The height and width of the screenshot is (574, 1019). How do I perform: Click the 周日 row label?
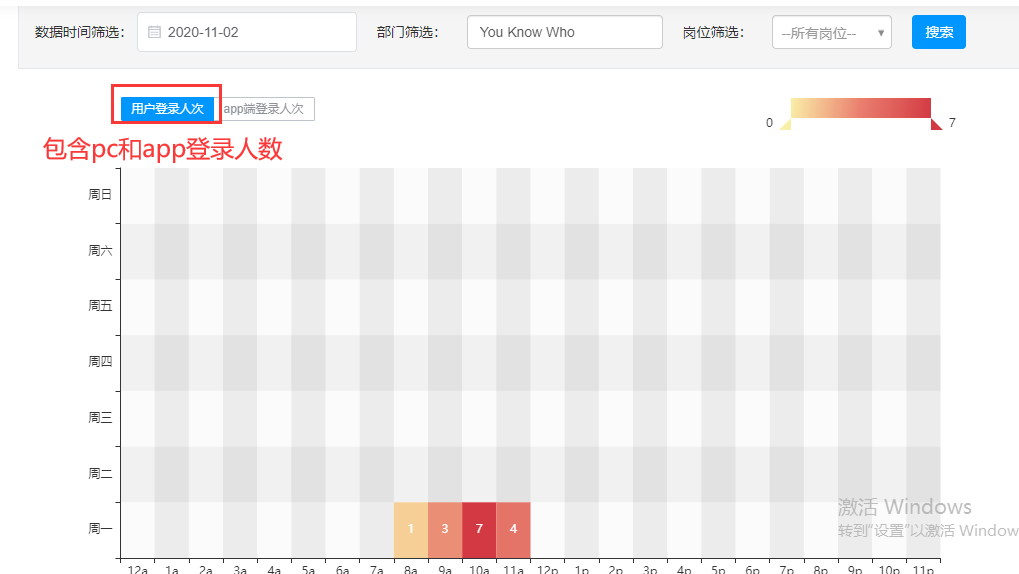coord(100,195)
